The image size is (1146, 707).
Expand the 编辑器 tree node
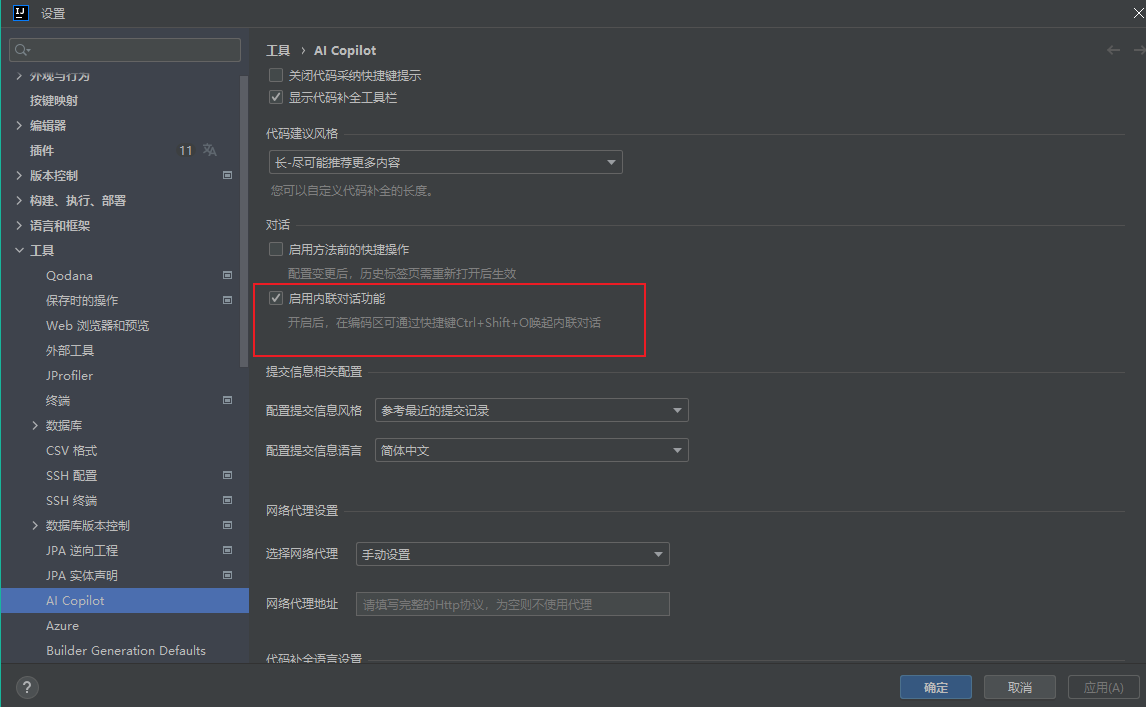(19, 126)
